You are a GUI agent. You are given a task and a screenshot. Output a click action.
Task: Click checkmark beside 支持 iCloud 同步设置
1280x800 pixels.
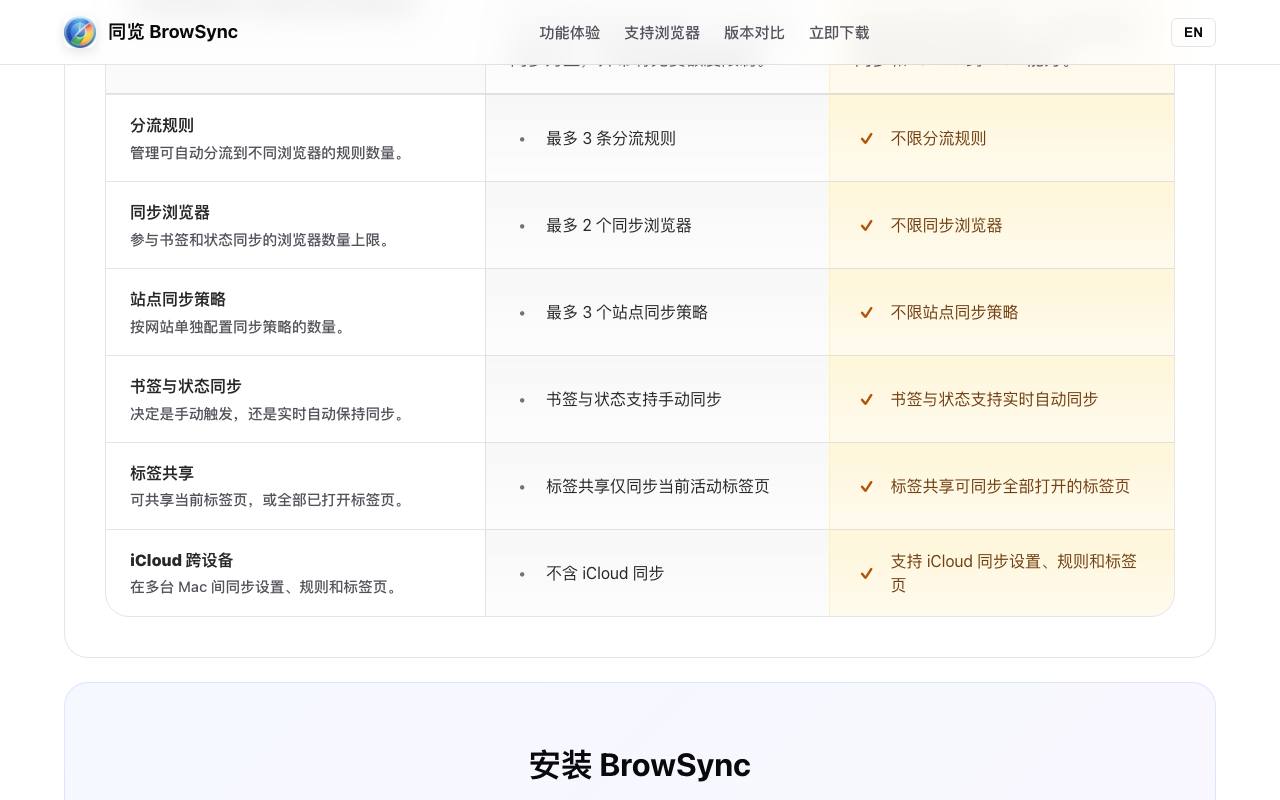pyautogui.click(x=867, y=573)
